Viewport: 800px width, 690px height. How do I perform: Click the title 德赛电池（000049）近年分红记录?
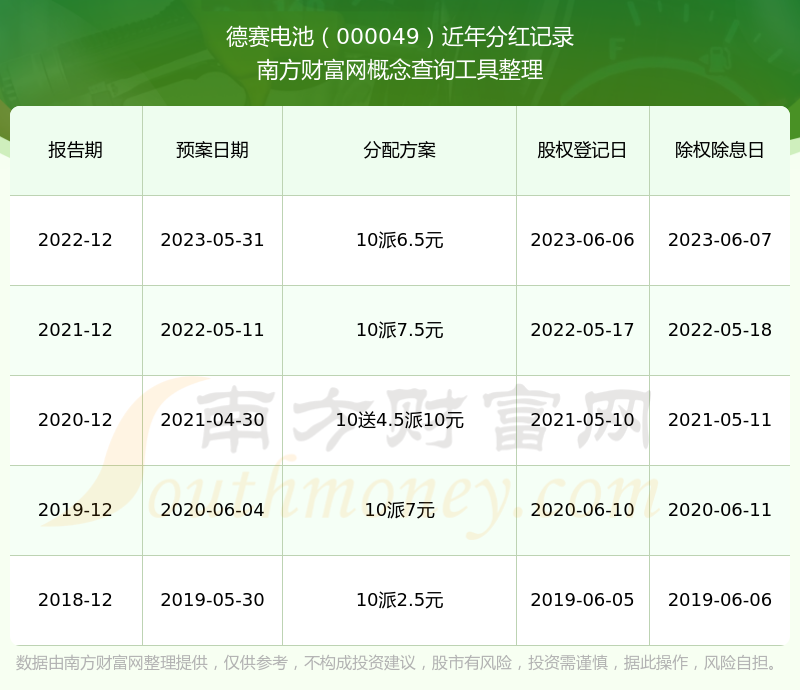[x=400, y=37]
